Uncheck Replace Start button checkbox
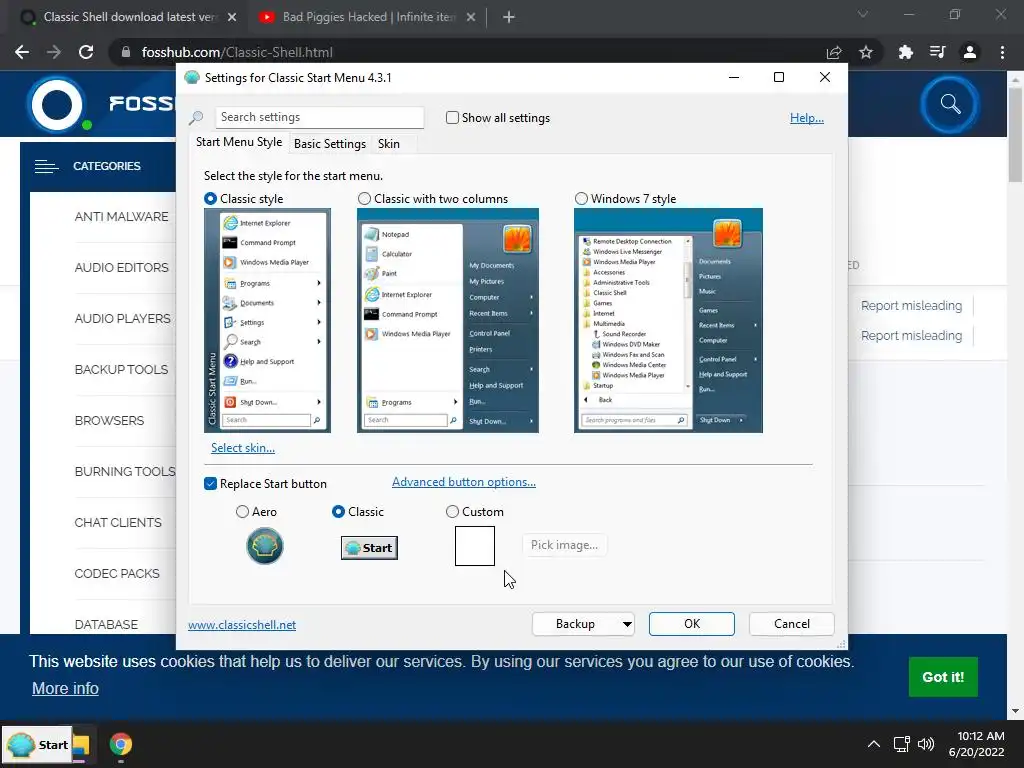1024x768 pixels. 210,483
